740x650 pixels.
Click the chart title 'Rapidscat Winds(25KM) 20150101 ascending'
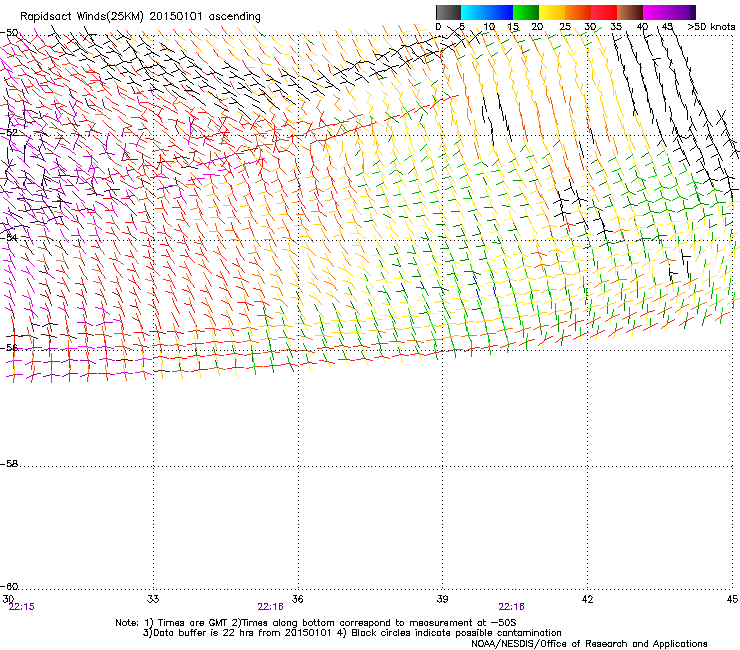140,17
